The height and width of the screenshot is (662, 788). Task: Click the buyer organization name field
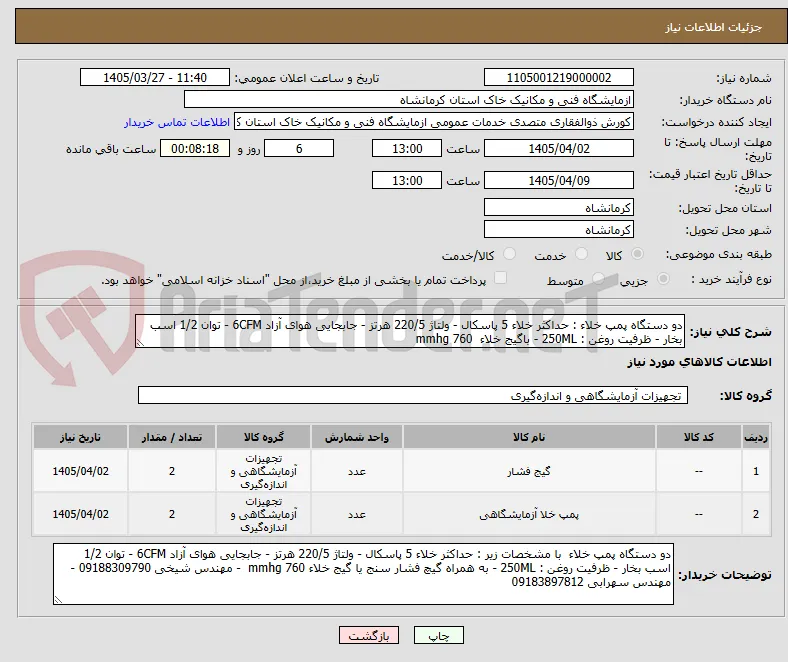click(x=409, y=100)
